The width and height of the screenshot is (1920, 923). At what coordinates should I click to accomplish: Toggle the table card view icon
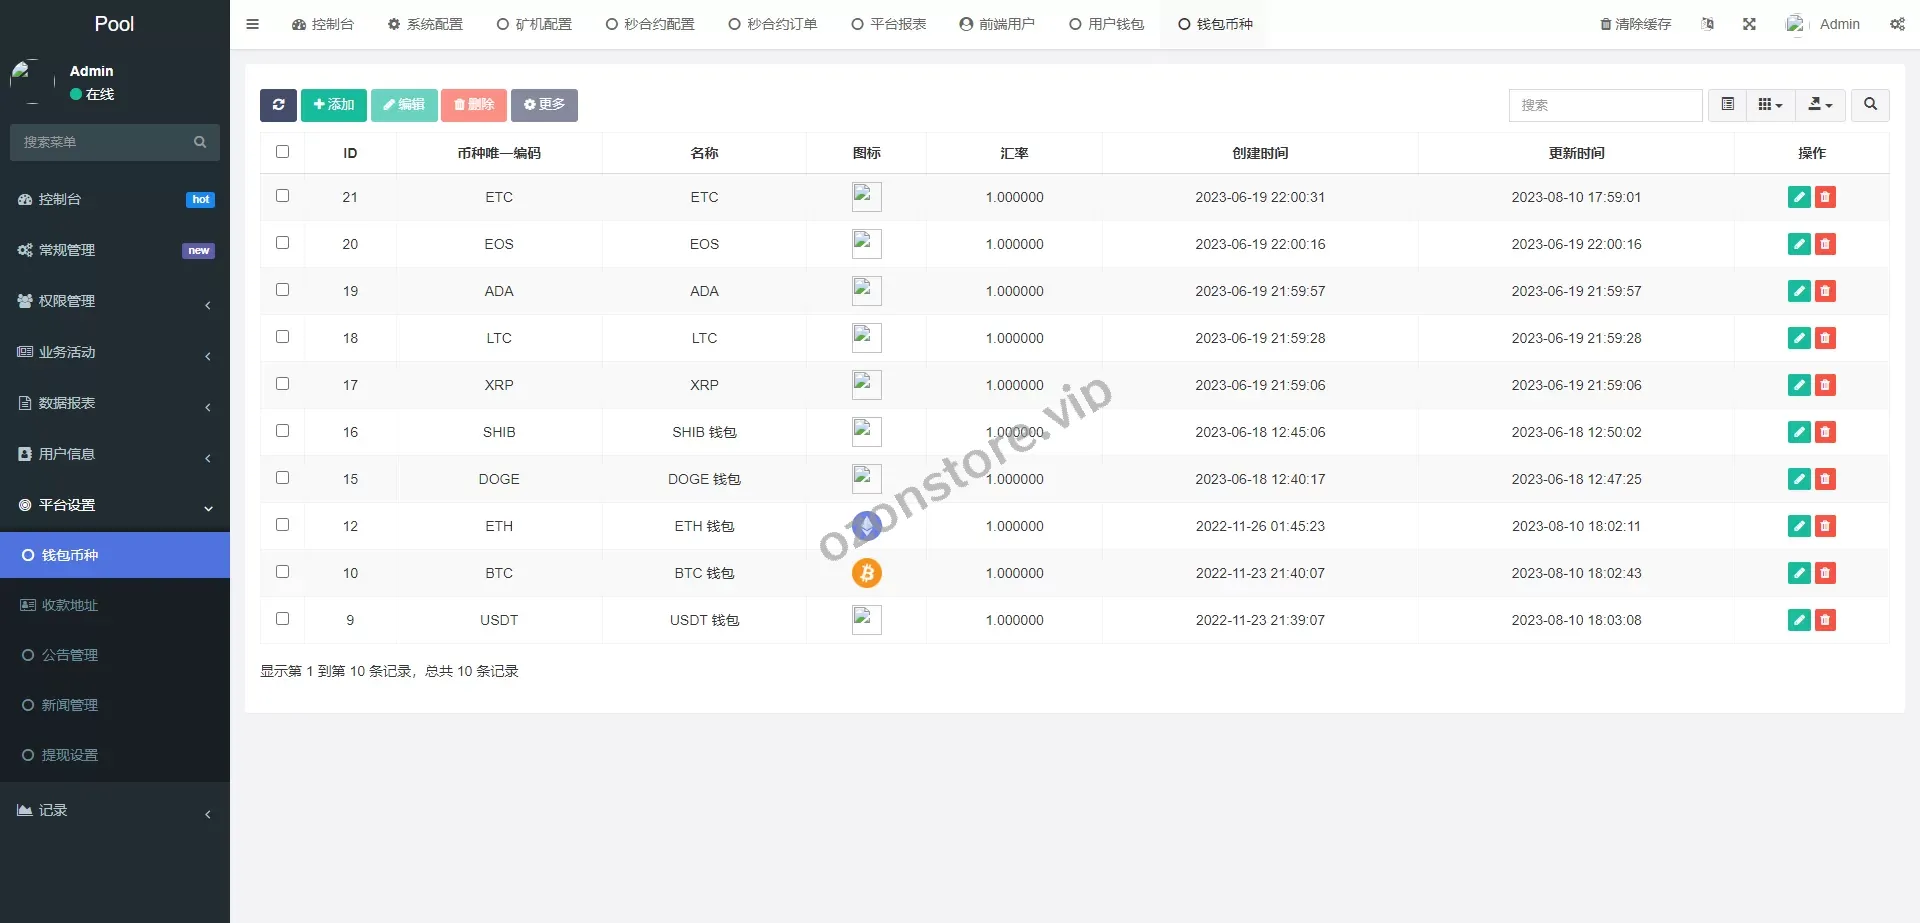[x=1727, y=105]
